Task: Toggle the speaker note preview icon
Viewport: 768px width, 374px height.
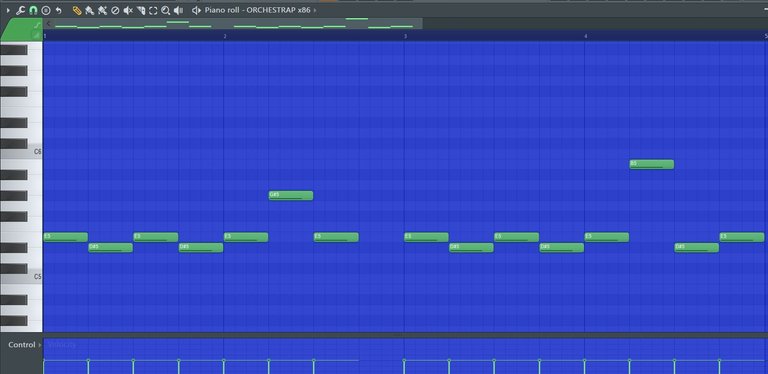Action: point(196,10)
